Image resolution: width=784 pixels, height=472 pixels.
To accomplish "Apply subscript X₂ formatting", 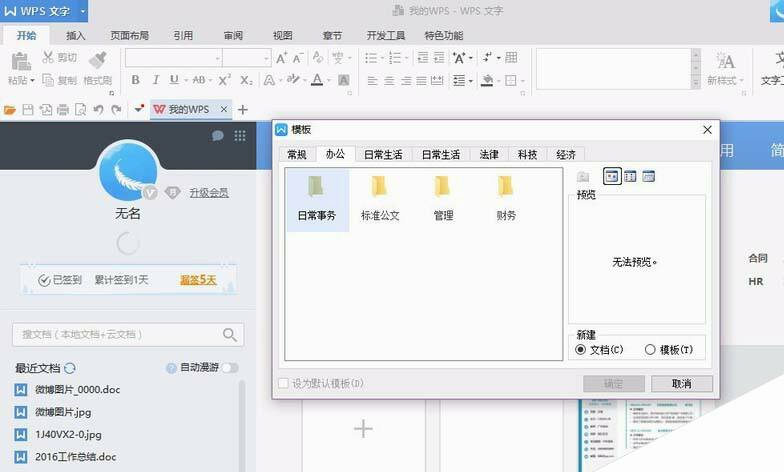I will point(246,80).
